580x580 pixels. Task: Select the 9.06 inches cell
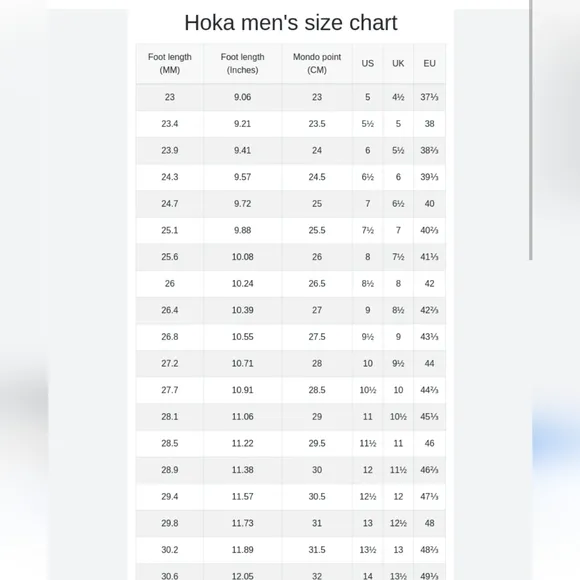pyautogui.click(x=242, y=97)
